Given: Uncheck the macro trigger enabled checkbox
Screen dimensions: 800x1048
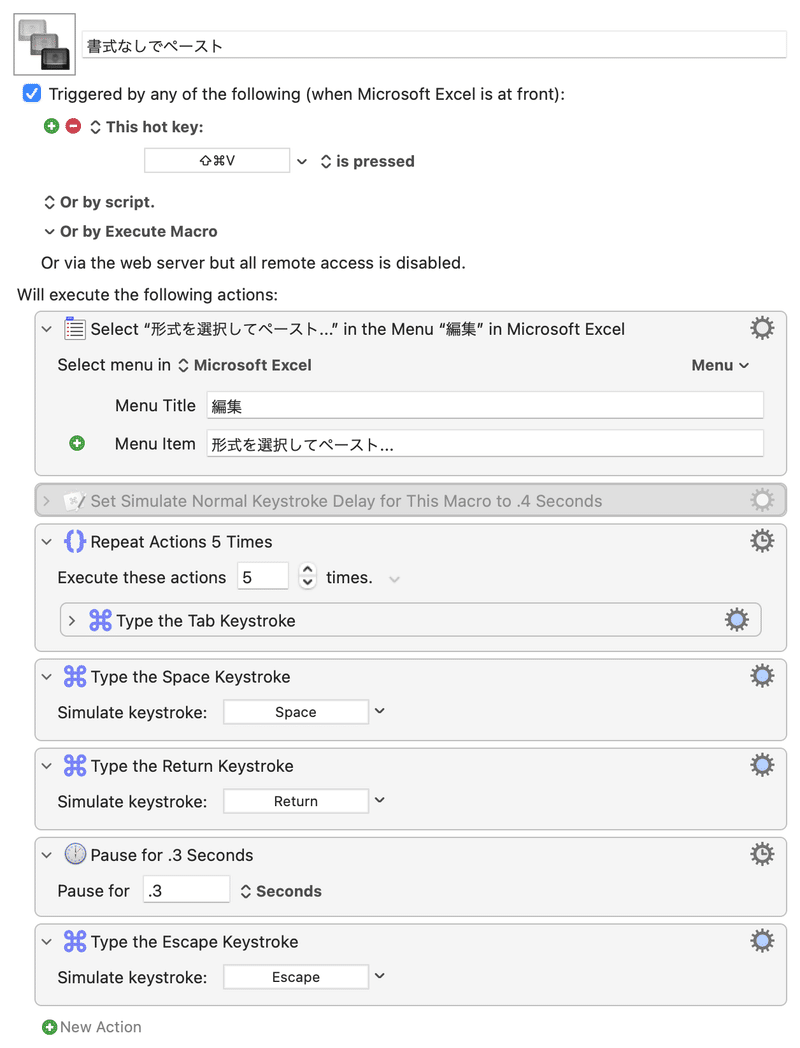Looking at the screenshot, I should (31, 94).
